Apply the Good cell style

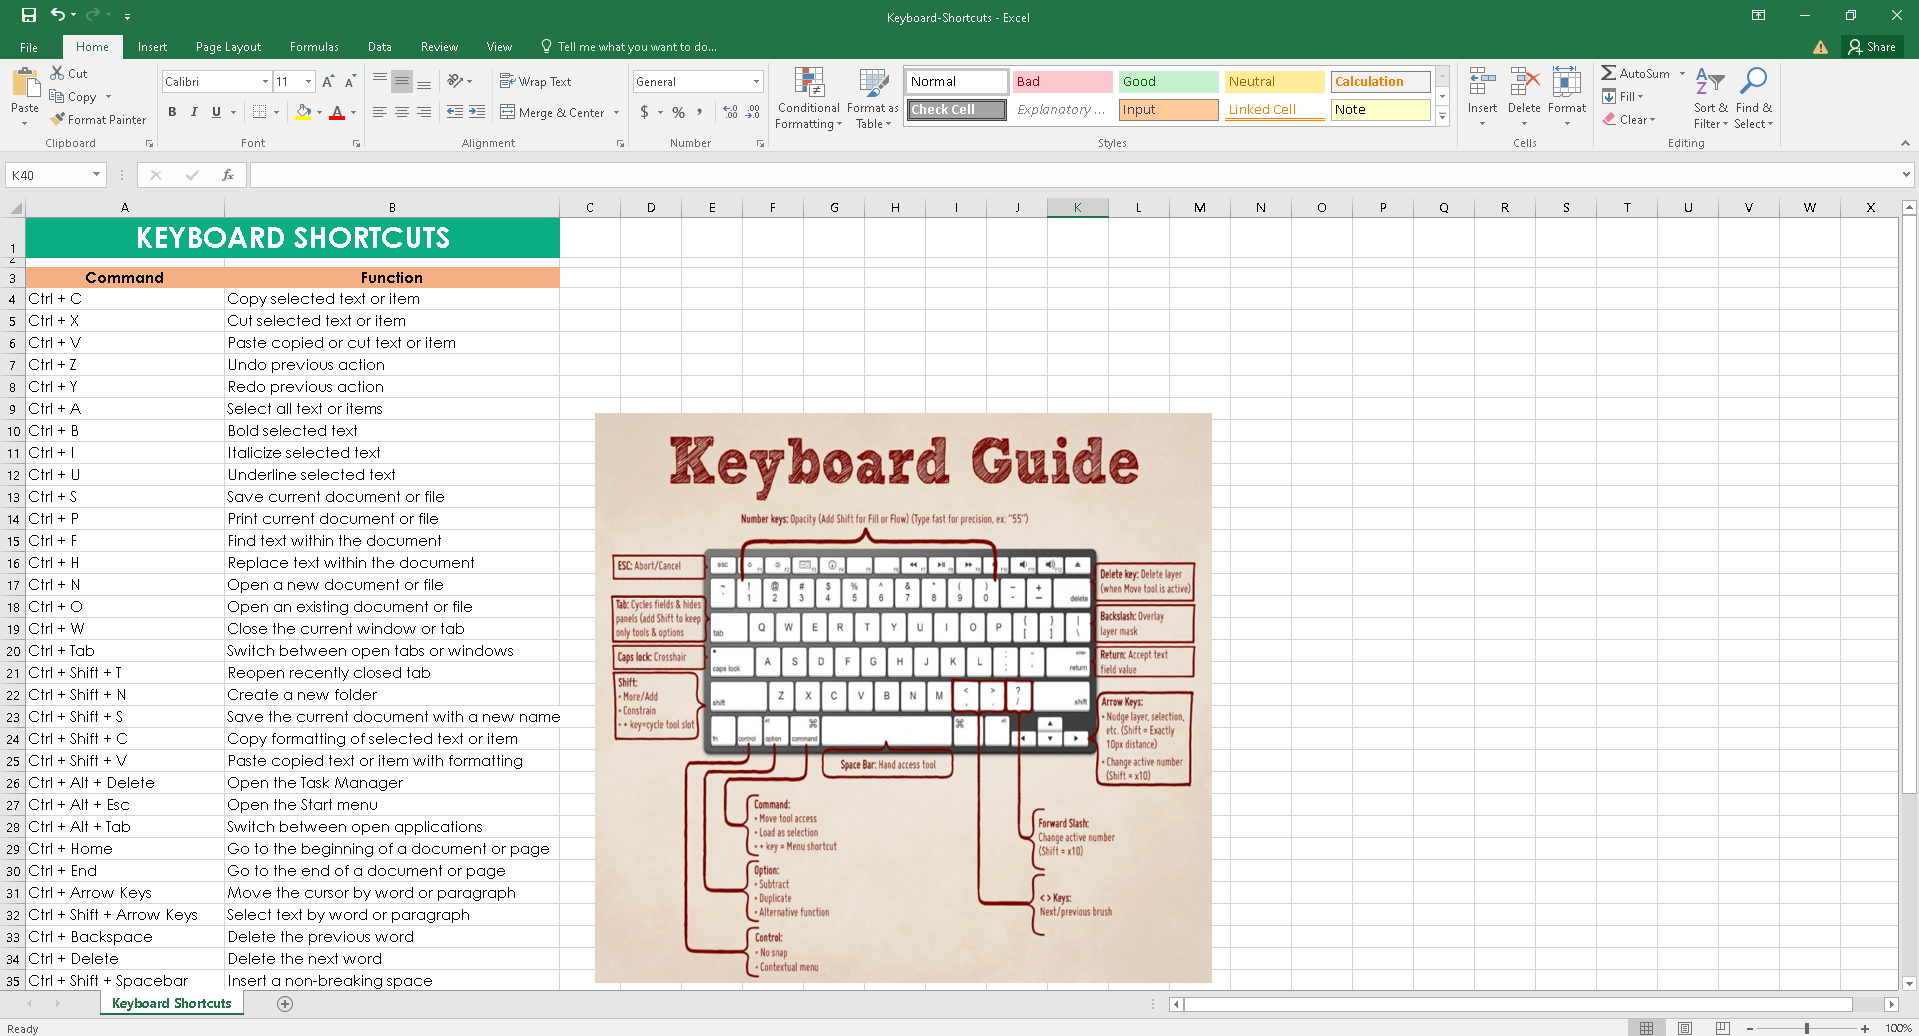tap(1167, 82)
